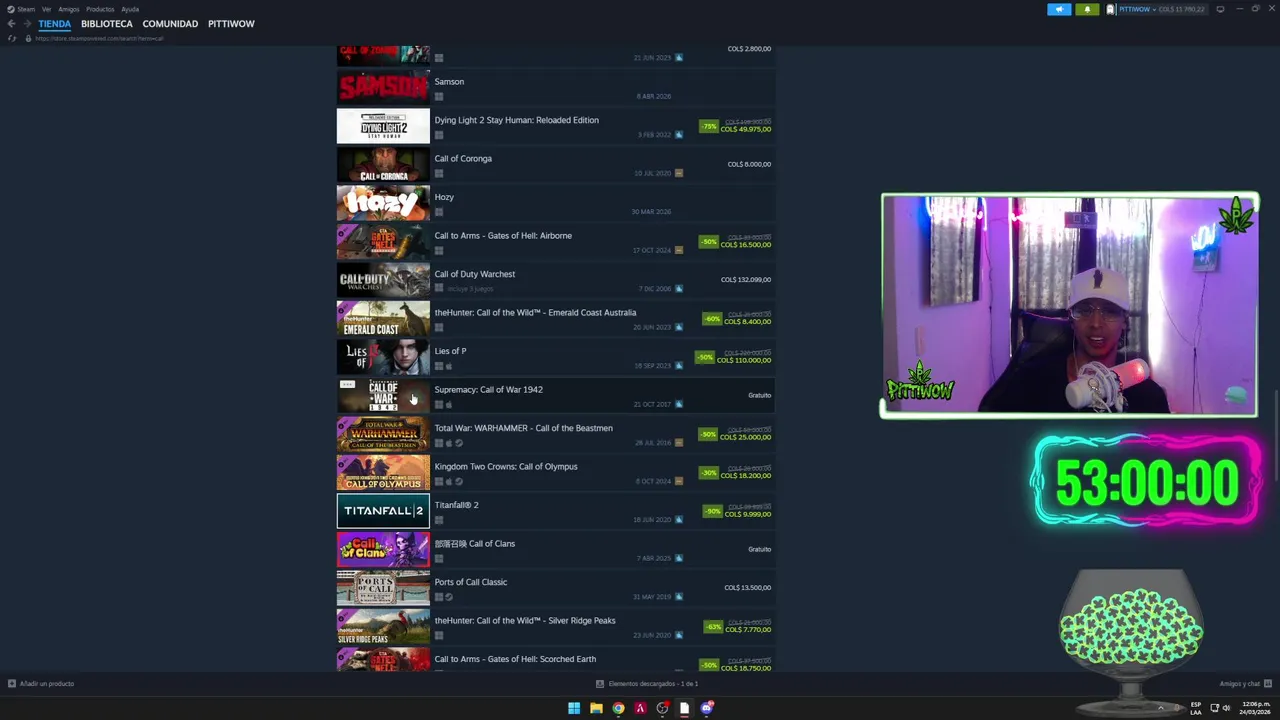Click the review rating icon for Dying Light 2

tap(679, 135)
